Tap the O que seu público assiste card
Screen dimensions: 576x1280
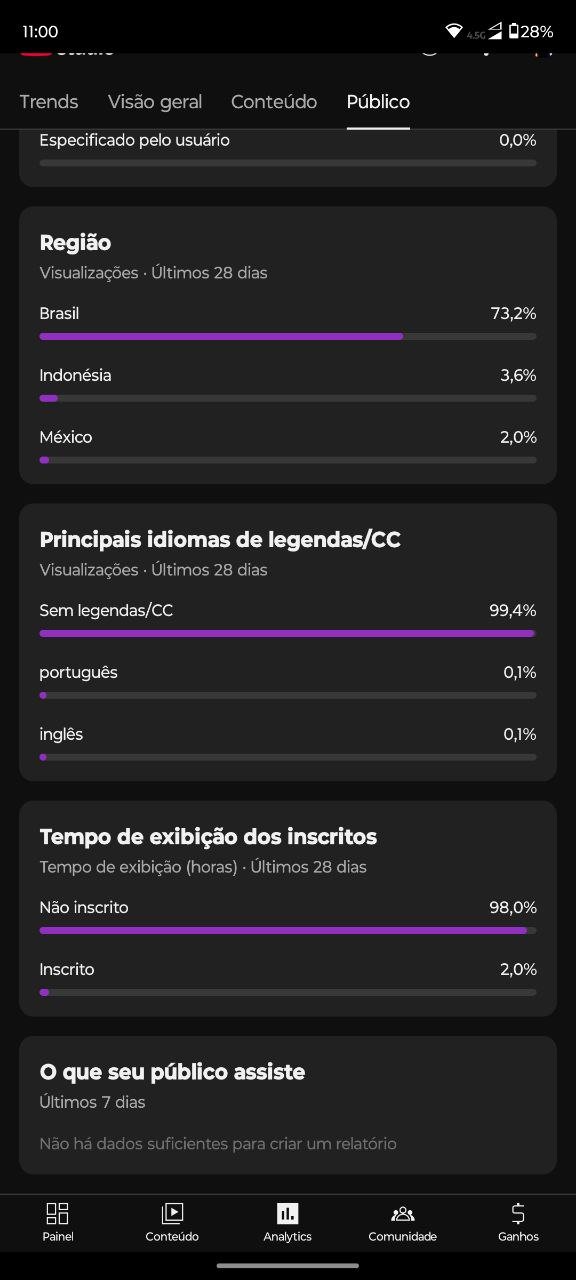click(288, 1105)
